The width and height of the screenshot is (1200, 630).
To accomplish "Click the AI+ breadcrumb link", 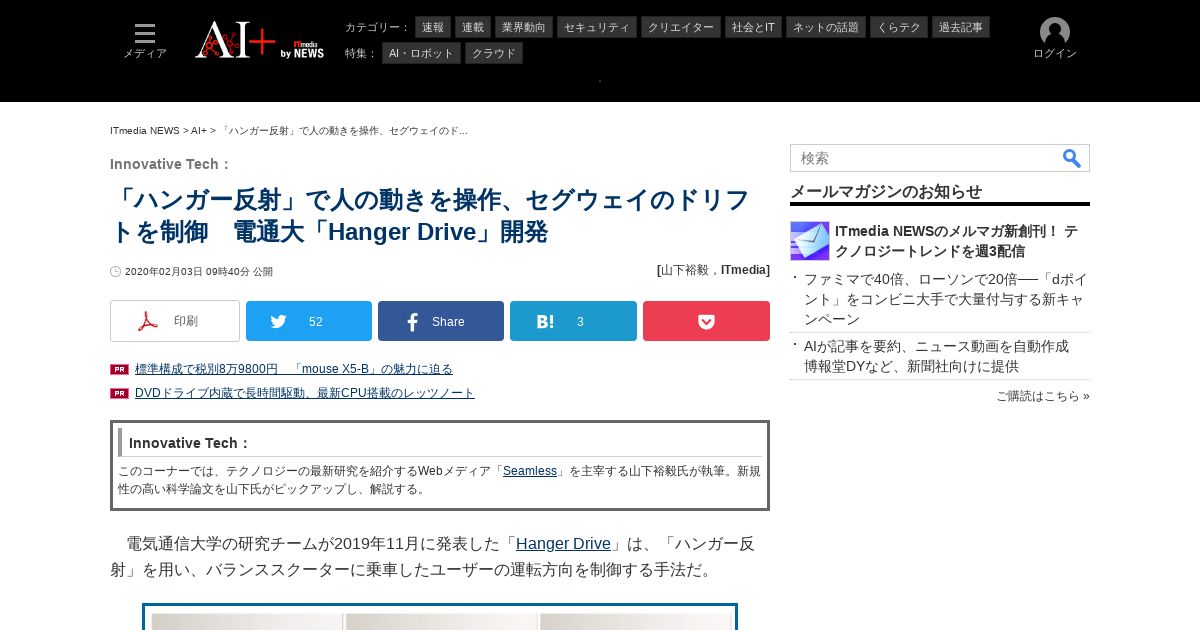I will 199,131.
